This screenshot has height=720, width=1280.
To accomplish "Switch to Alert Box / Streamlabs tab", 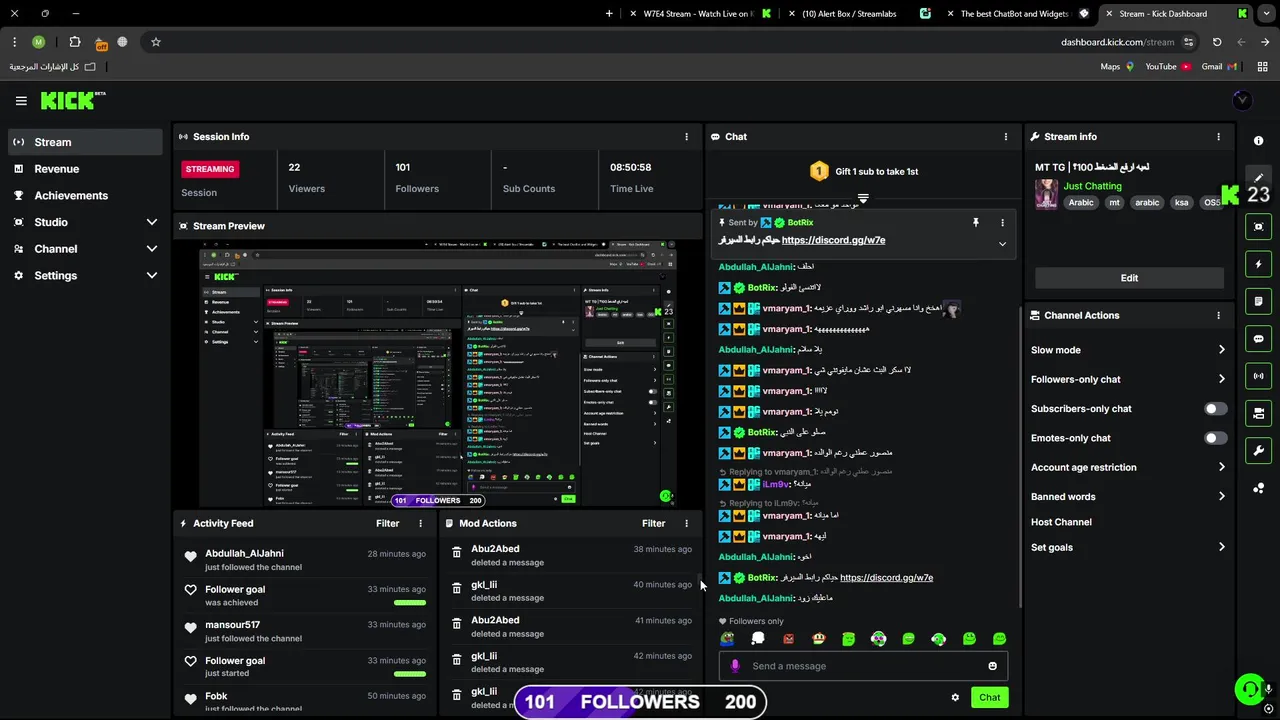I will click(860, 14).
